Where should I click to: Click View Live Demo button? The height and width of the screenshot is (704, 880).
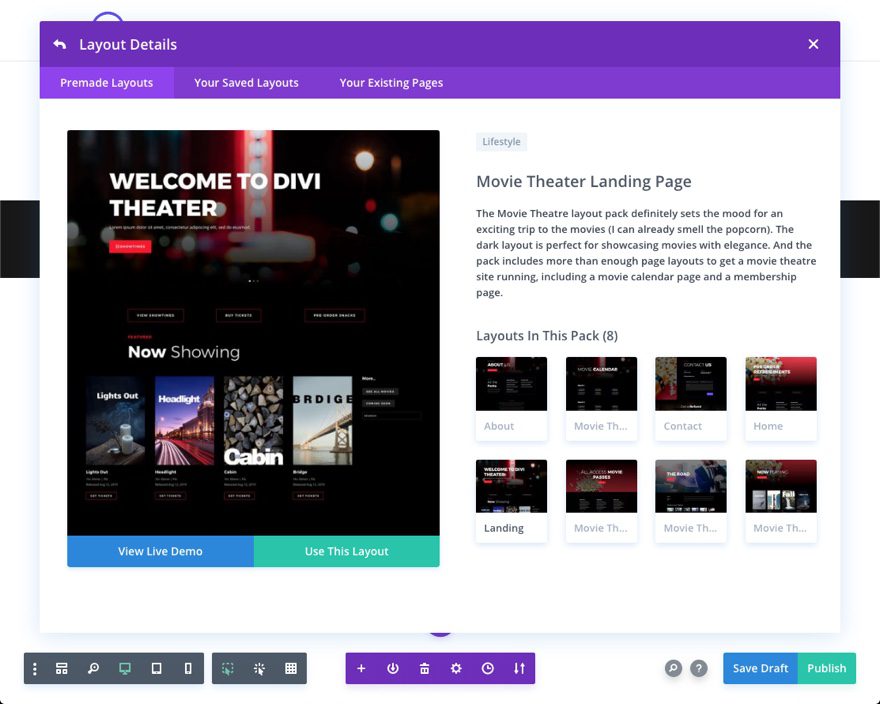(x=160, y=551)
